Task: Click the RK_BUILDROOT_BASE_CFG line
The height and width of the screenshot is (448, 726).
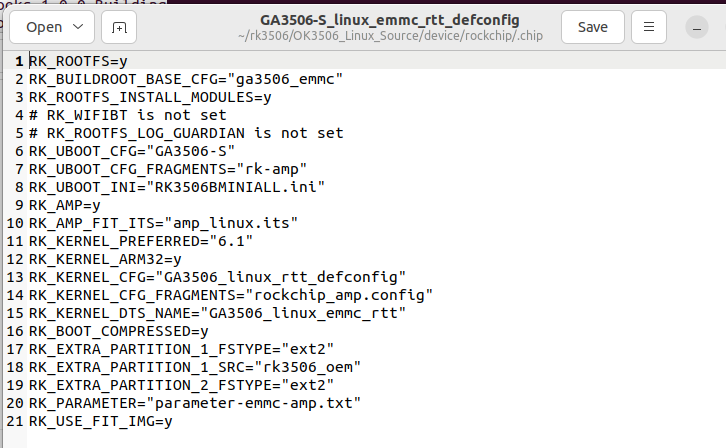Action: pos(185,79)
